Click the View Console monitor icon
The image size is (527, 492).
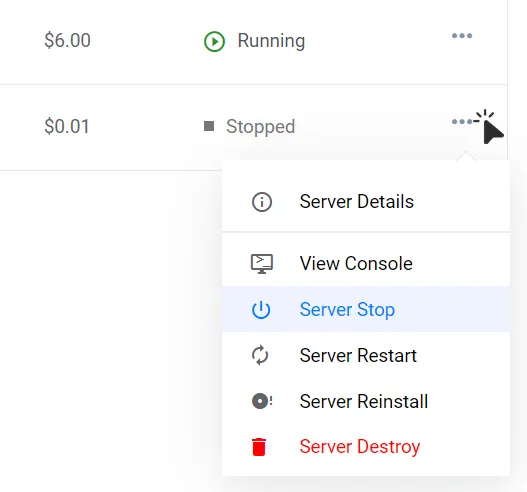coord(262,264)
